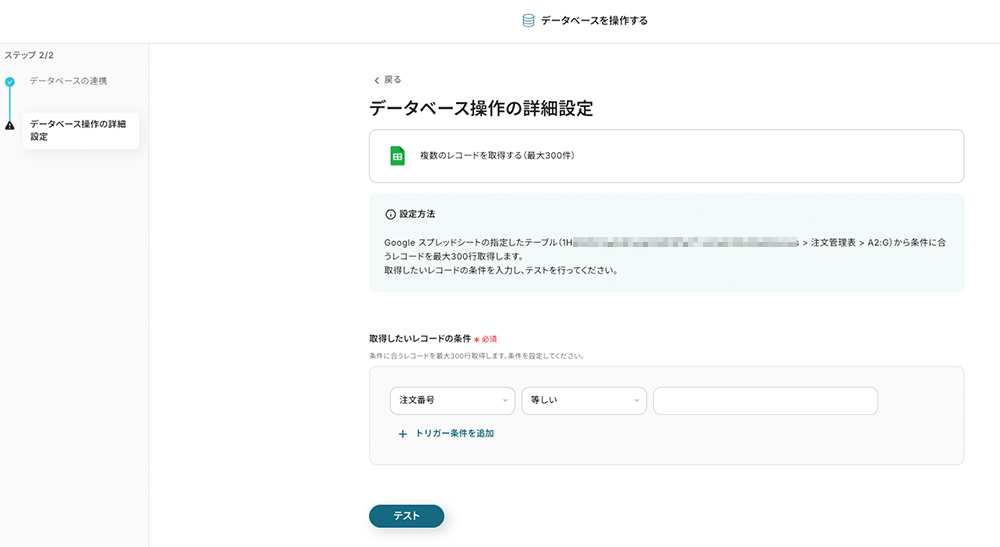Click the database icon in the header
The height and width of the screenshot is (547, 1000).
[528, 20]
